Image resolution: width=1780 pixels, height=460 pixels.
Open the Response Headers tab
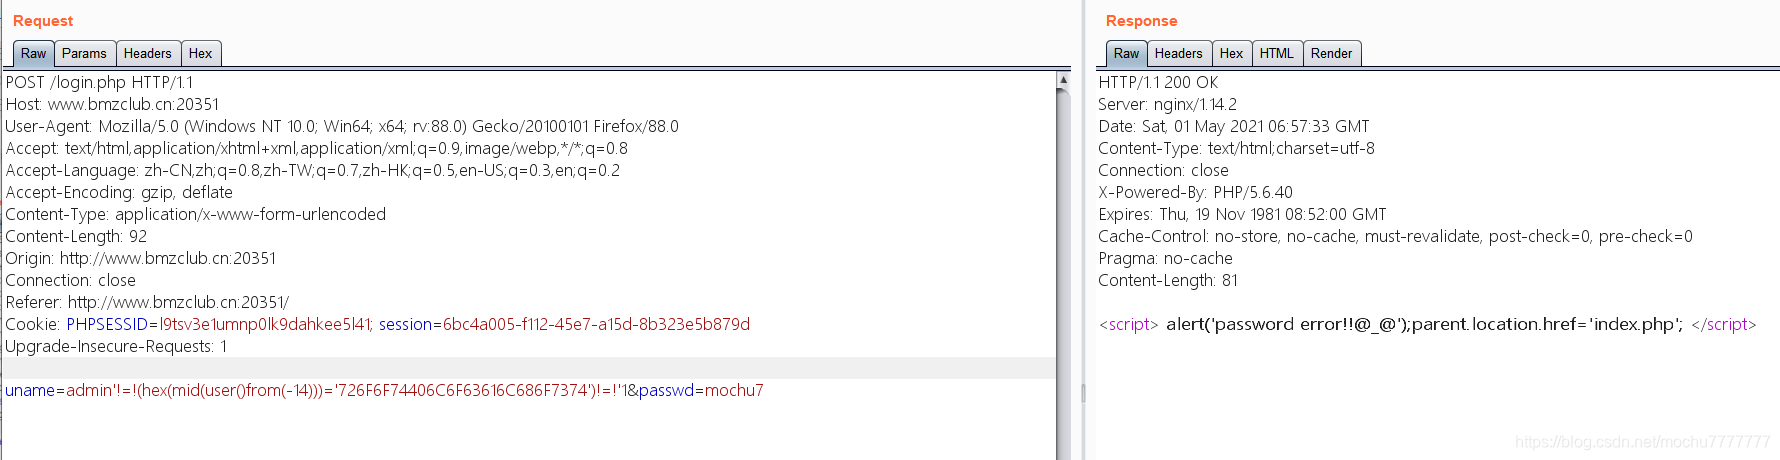(x=1179, y=54)
